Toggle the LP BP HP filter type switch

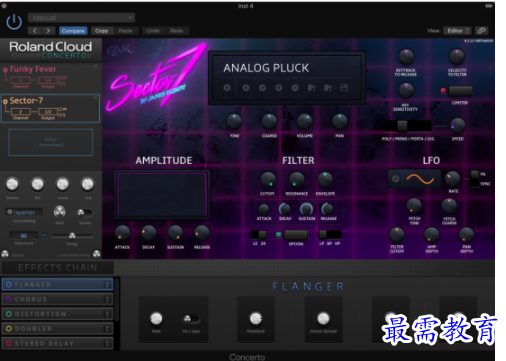(330, 234)
